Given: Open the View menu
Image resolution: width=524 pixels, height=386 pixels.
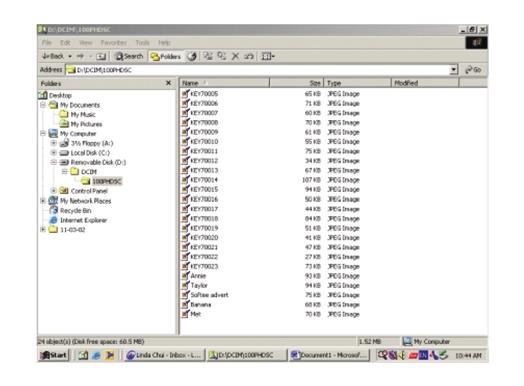Looking at the screenshot, I should coord(86,43).
